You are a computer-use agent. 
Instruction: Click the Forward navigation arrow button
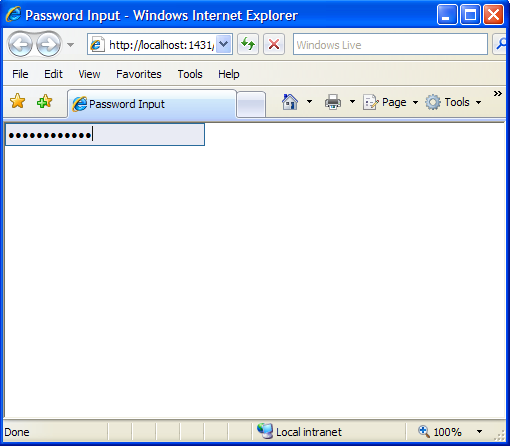click(49, 44)
